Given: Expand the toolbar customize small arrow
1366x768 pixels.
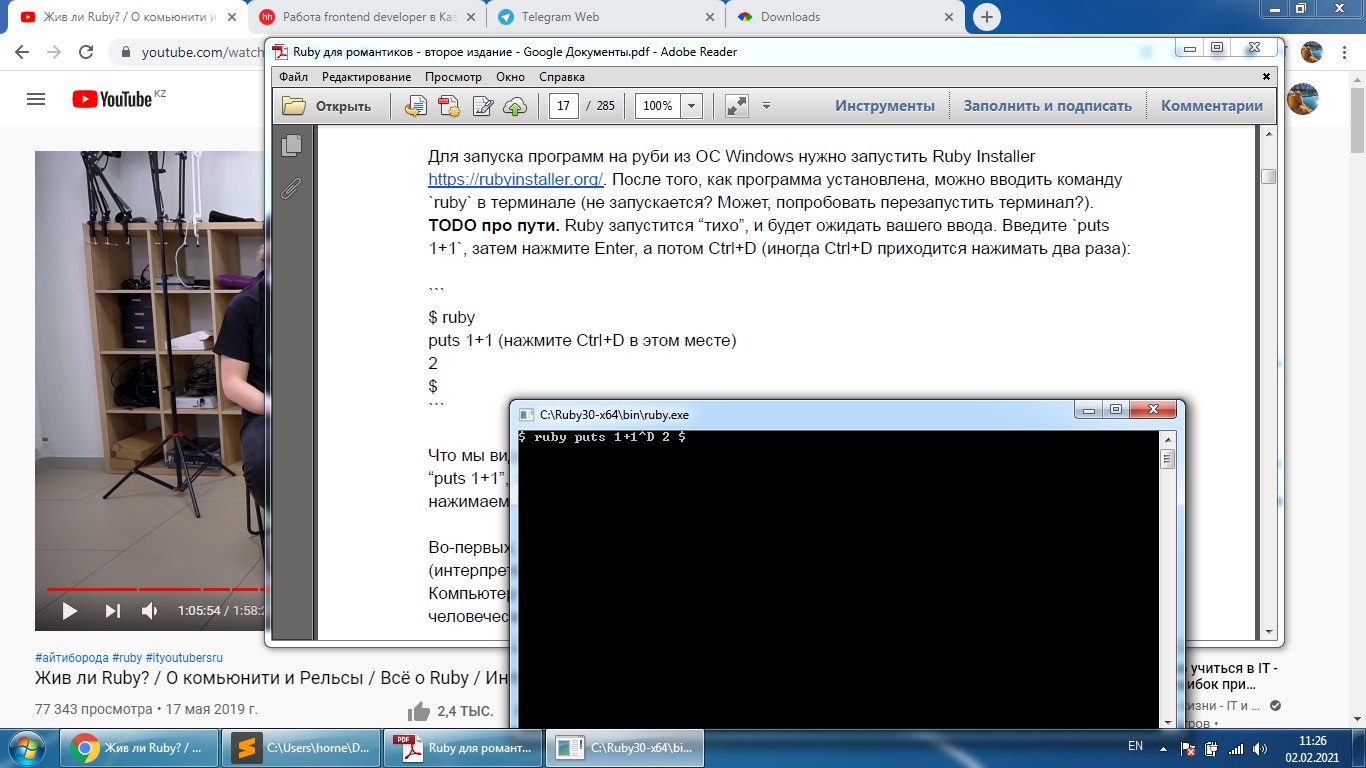Looking at the screenshot, I should coord(767,106).
